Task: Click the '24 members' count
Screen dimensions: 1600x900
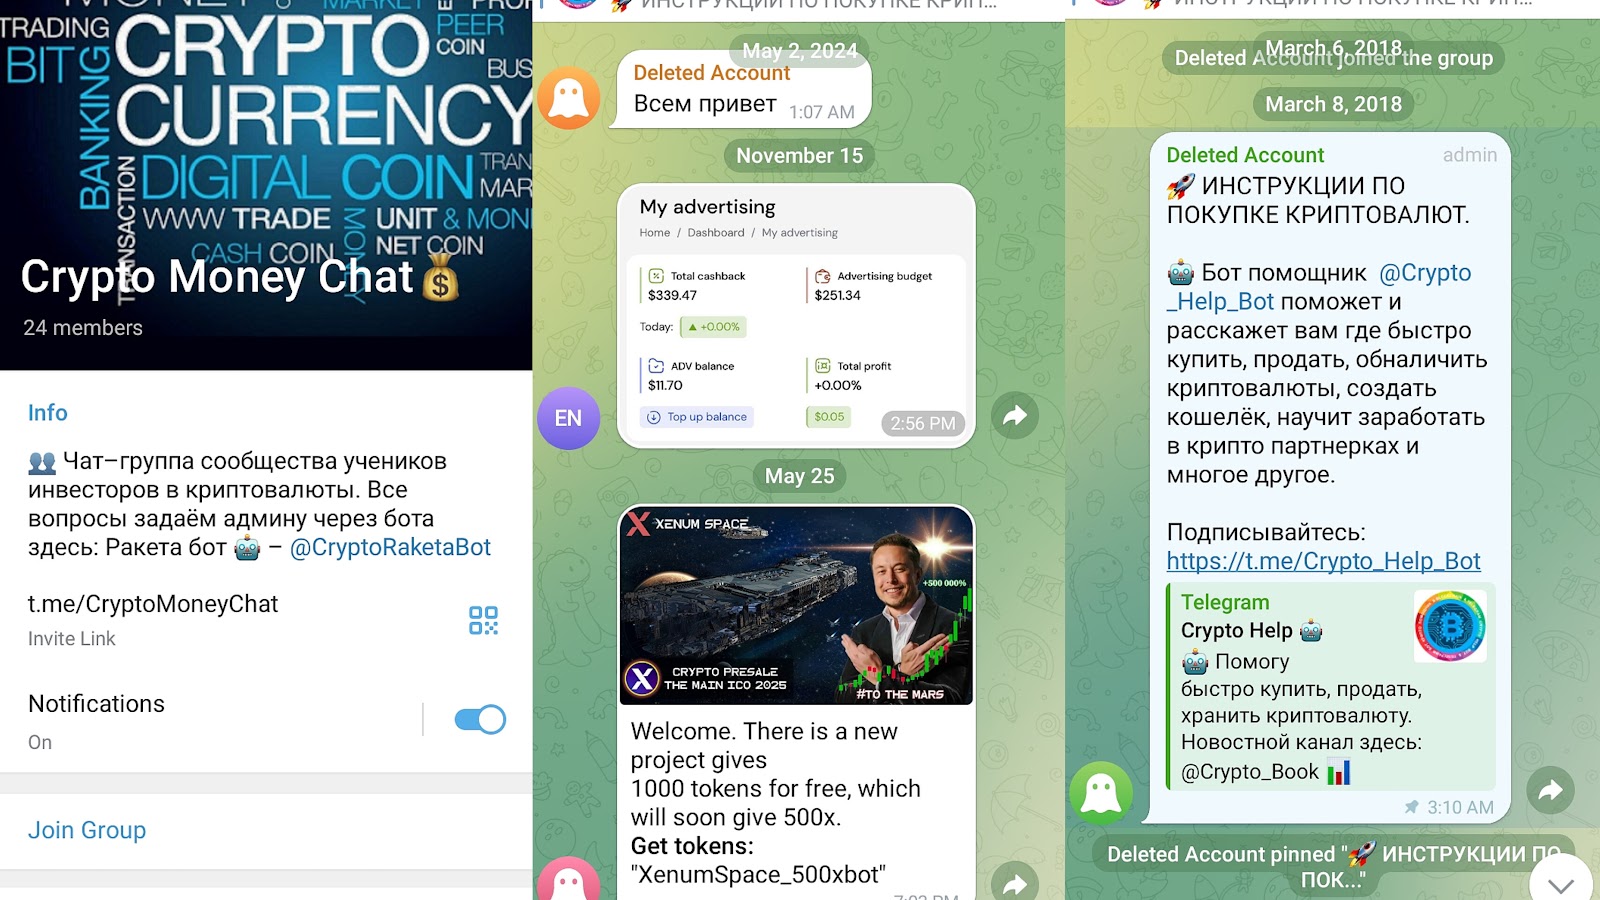Action: coord(83,328)
